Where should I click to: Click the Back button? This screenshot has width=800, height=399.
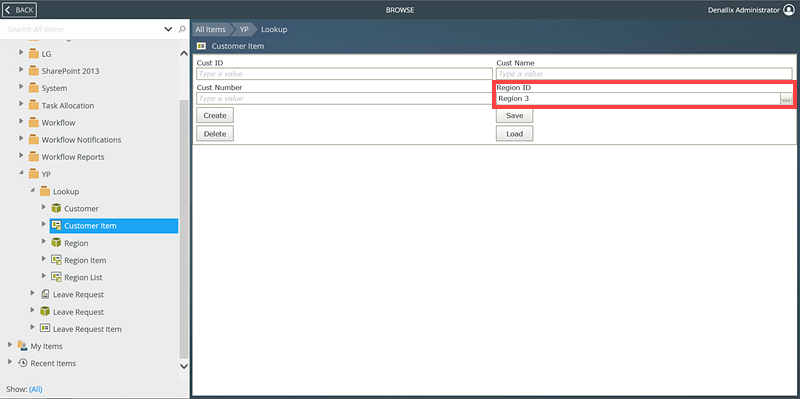[19, 10]
